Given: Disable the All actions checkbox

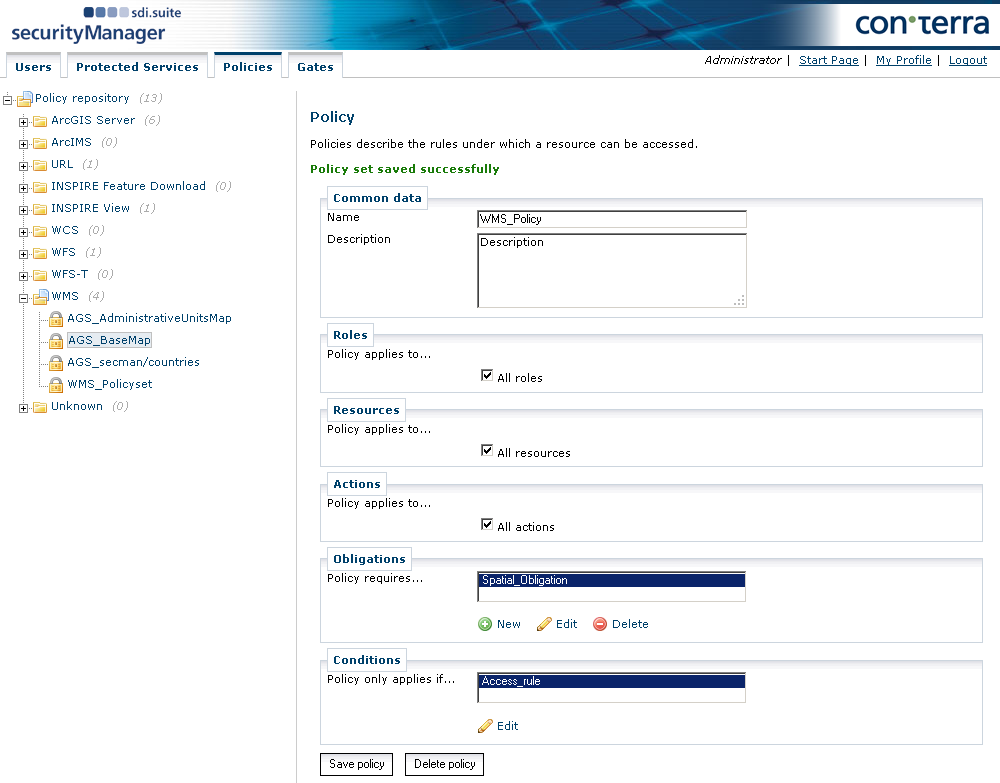Looking at the screenshot, I should tap(487, 524).
